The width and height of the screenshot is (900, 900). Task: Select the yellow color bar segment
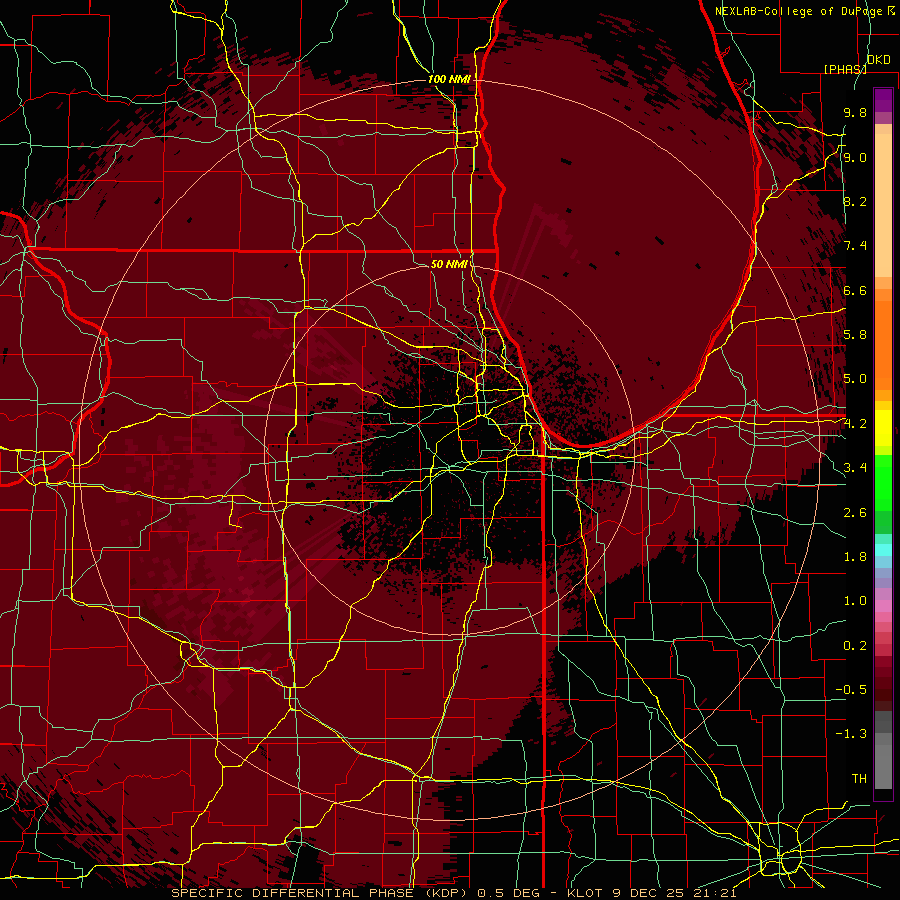click(883, 428)
